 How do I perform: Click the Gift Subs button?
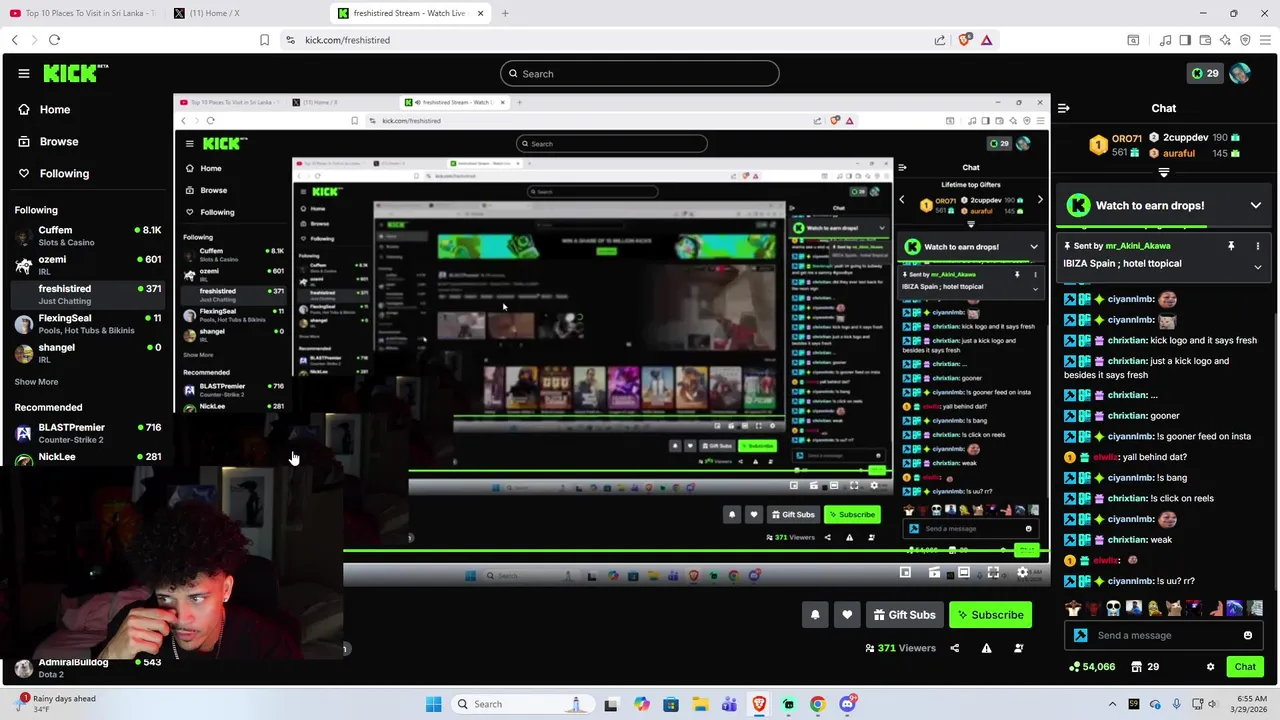click(x=905, y=615)
